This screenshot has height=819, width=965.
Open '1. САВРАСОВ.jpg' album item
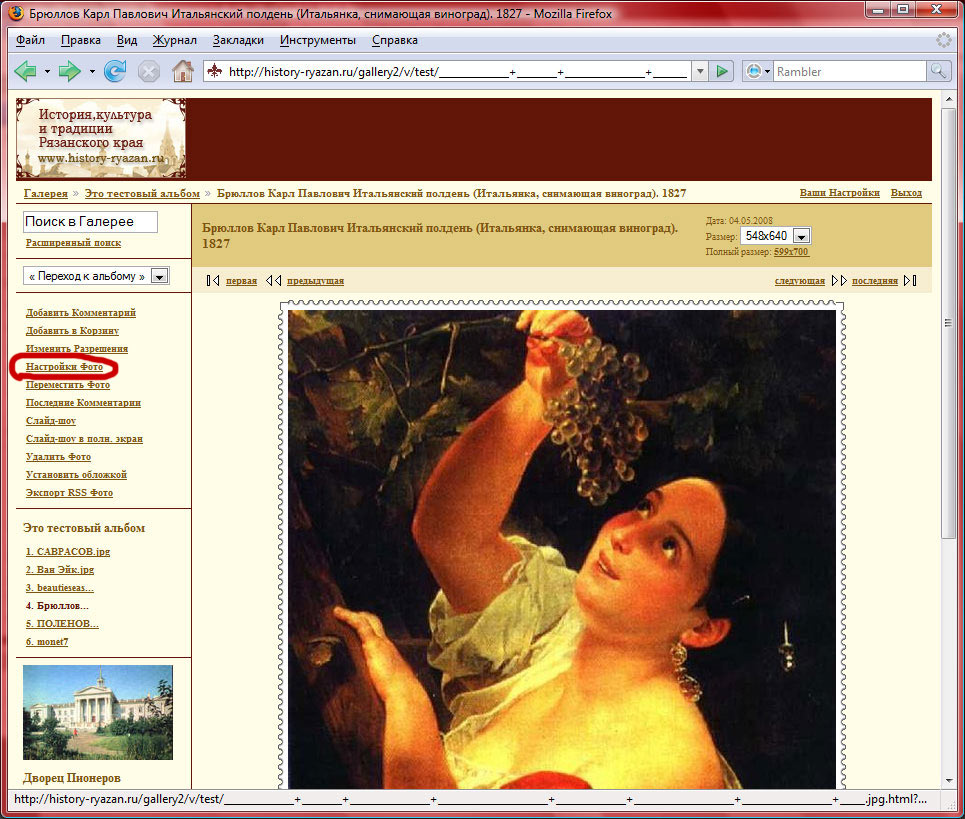68,551
